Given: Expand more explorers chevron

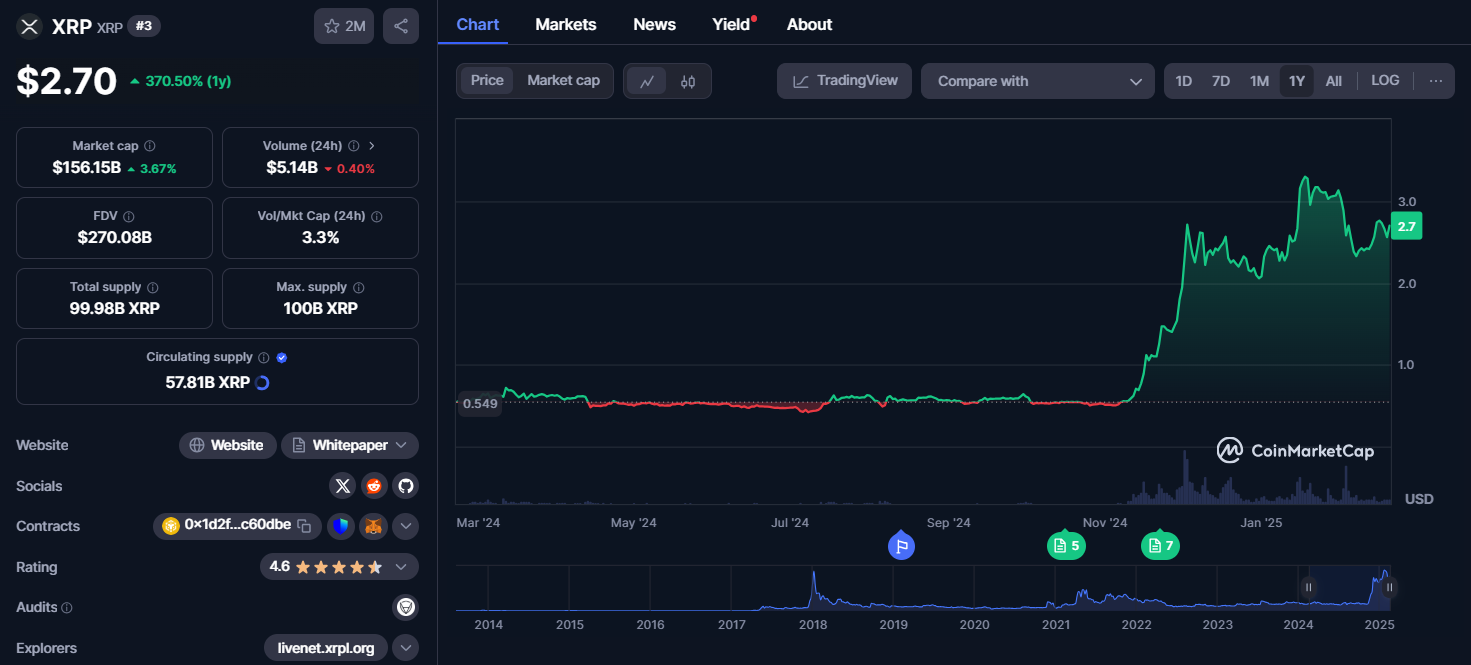Looking at the screenshot, I should 405,648.
